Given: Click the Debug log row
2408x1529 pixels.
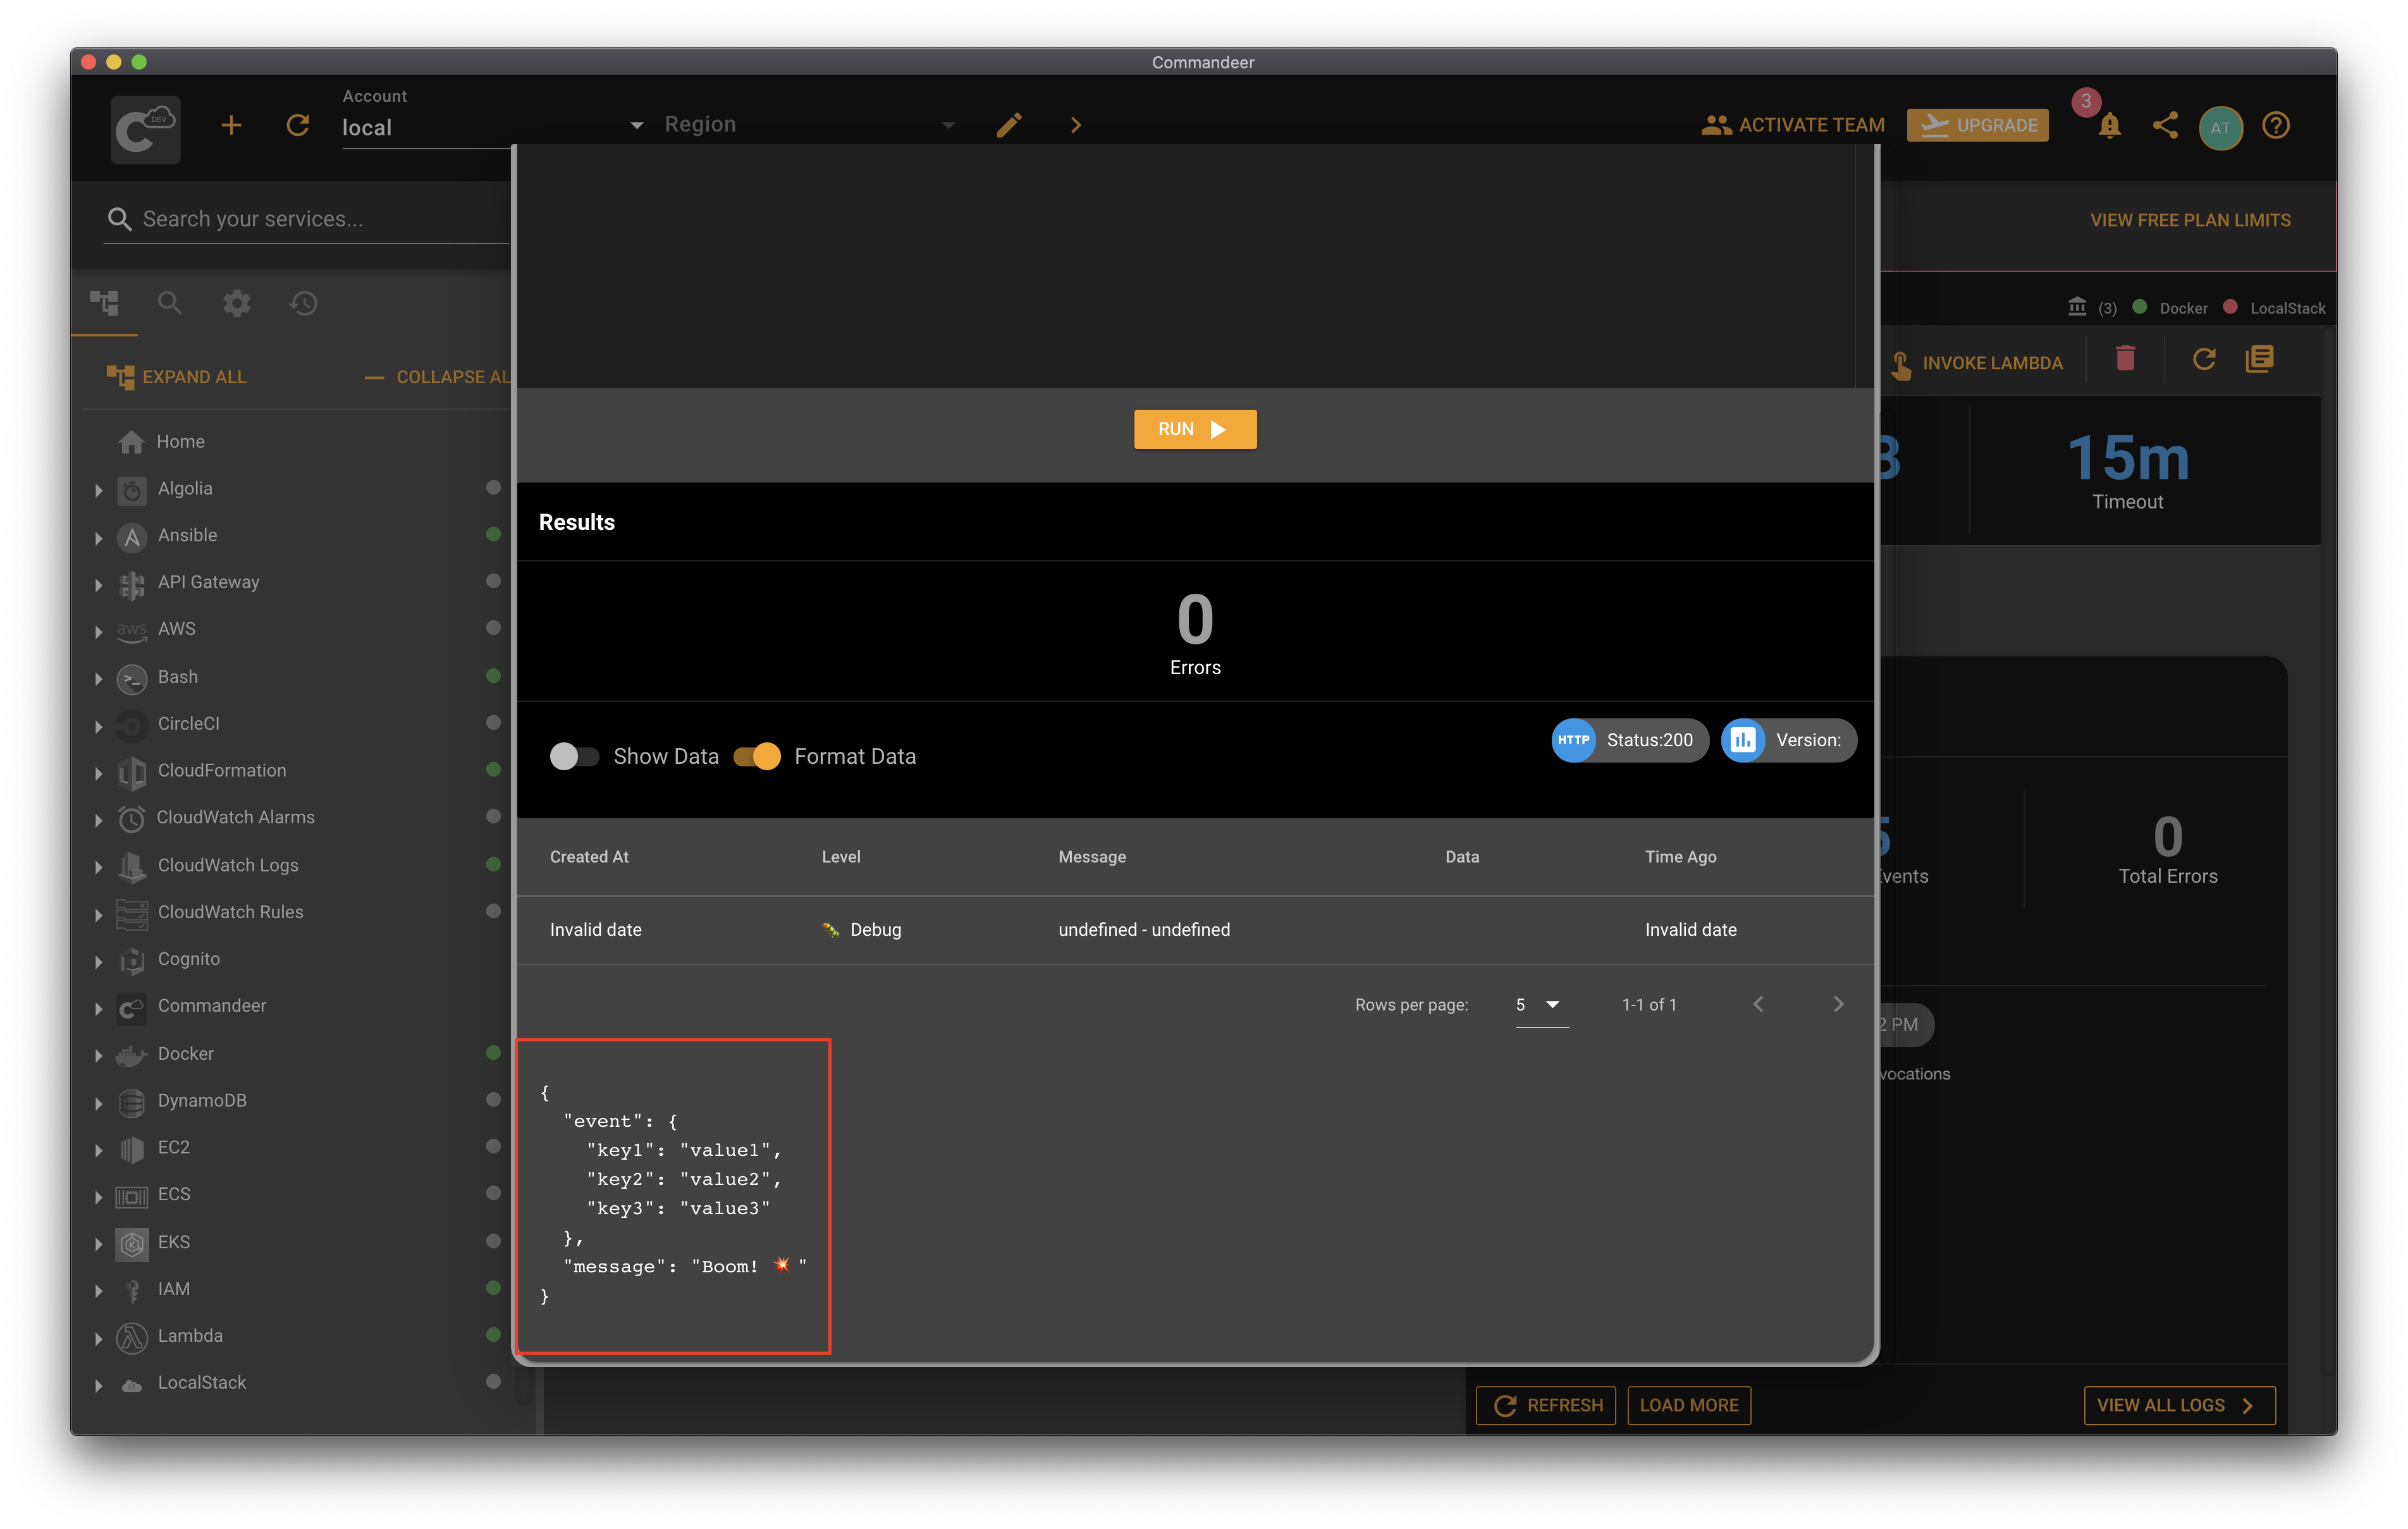Looking at the screenshot, I should pyautogui.click(x=1195, y=930).
